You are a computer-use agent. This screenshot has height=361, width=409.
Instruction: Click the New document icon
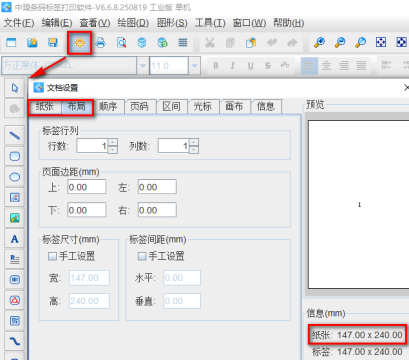(x=11, y=43)
